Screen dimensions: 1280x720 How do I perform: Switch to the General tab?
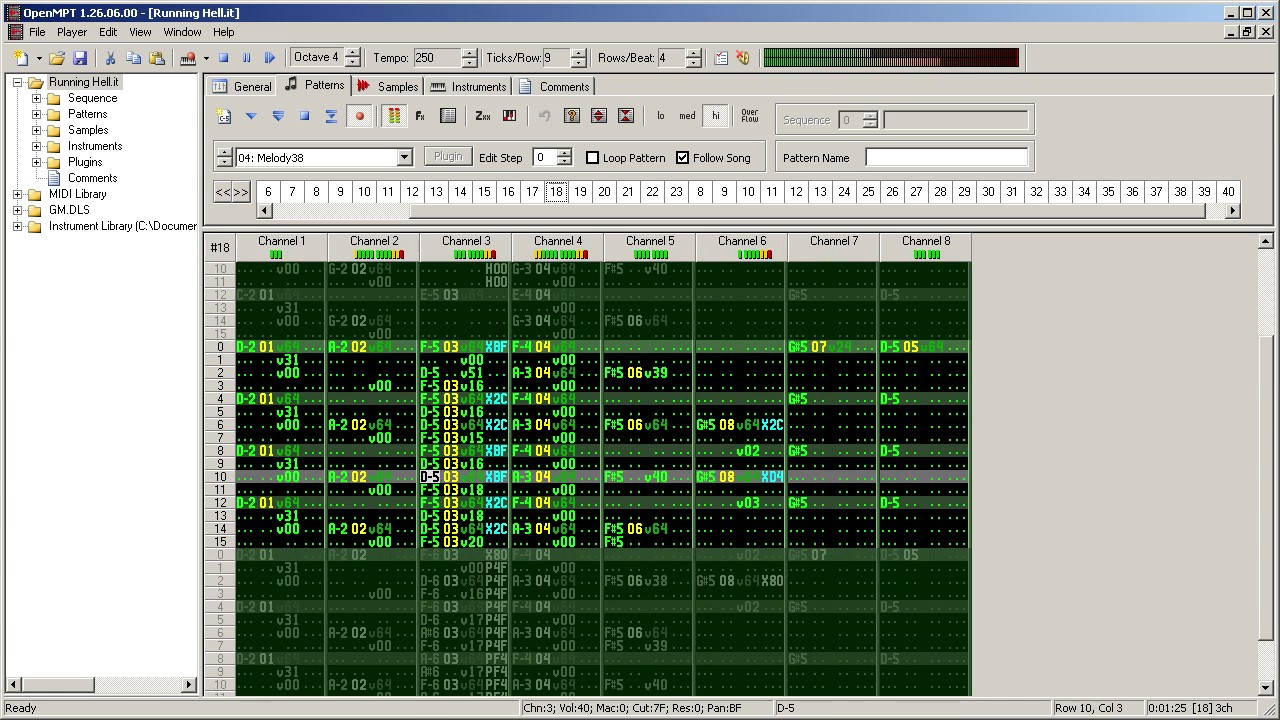(242, 87)
